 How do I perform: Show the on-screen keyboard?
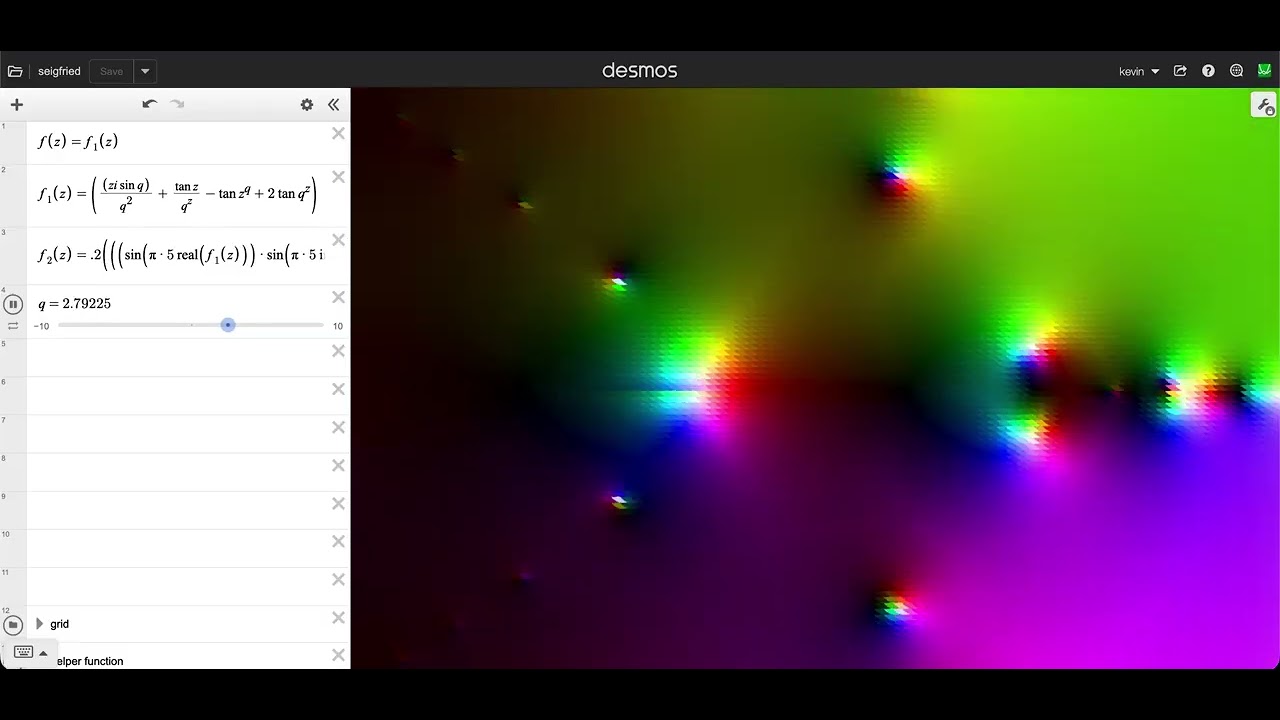click(x=24, y=652)
